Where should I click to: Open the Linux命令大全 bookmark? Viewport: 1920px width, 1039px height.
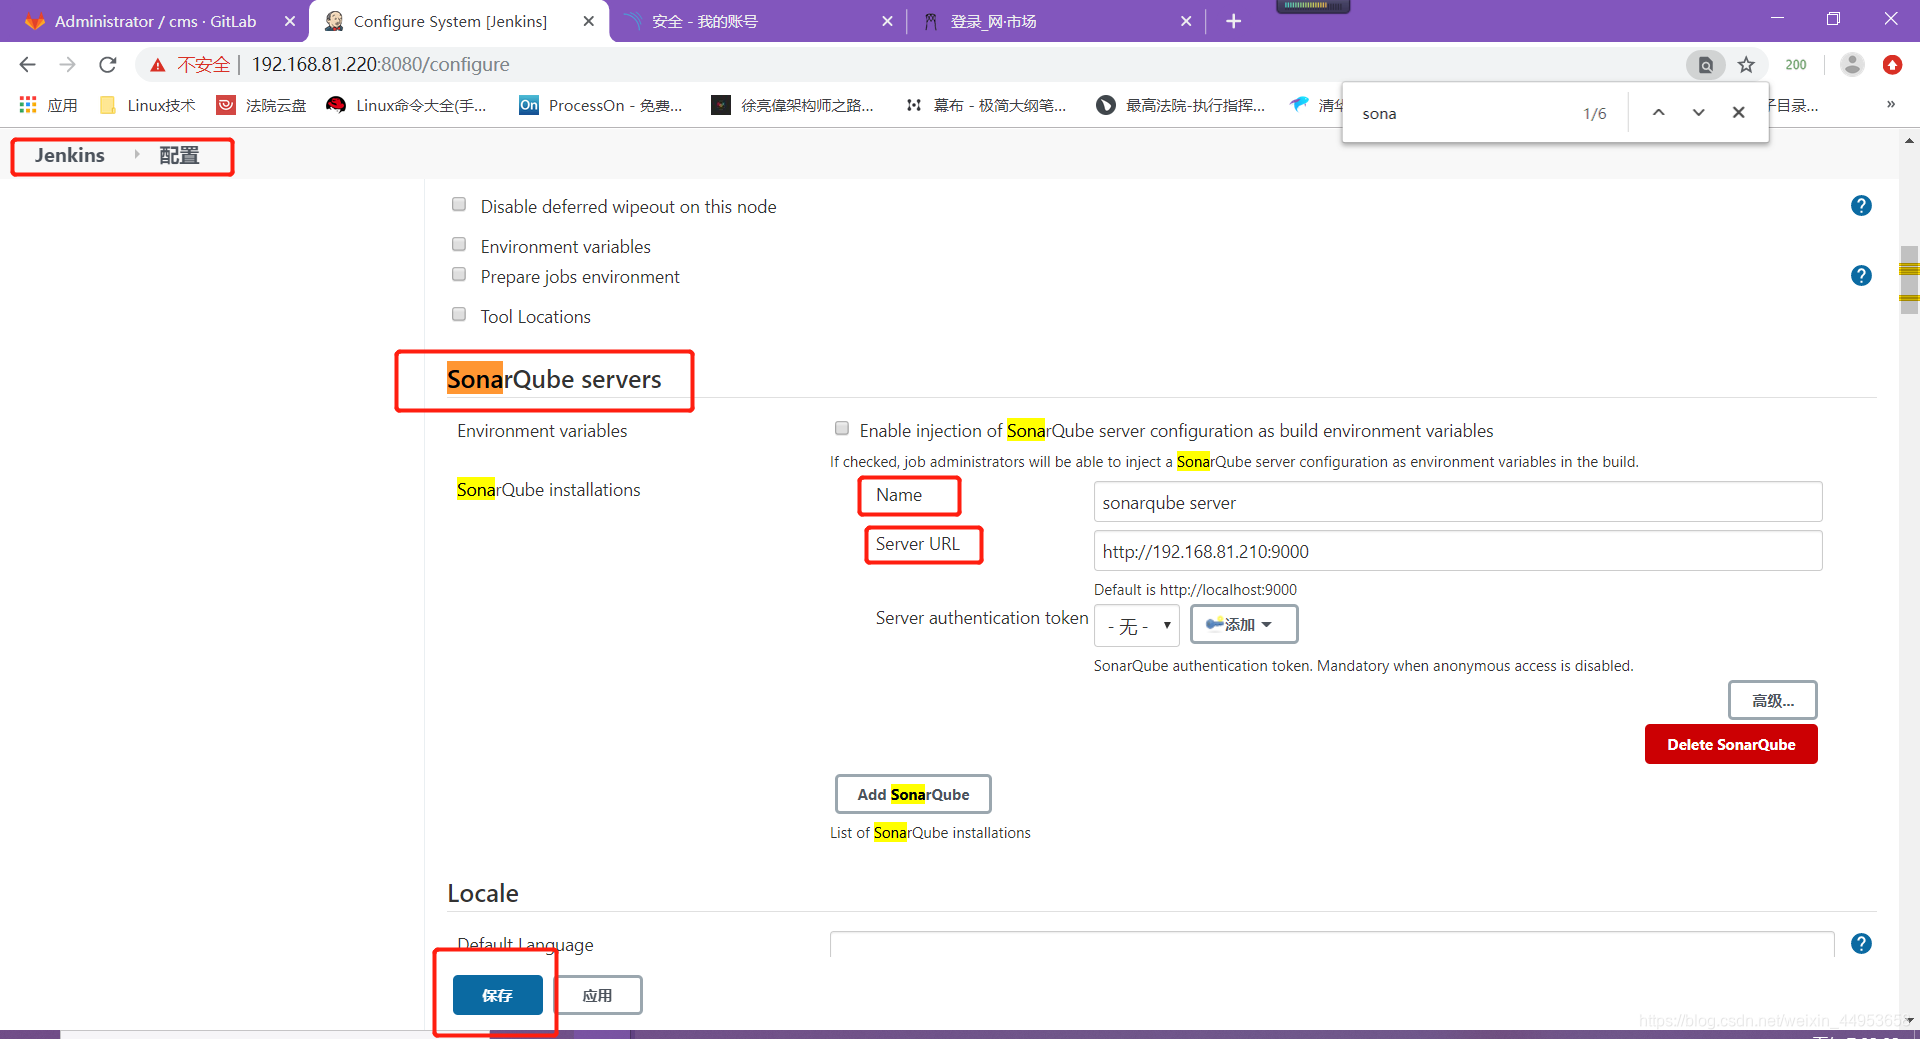[407, 105]
